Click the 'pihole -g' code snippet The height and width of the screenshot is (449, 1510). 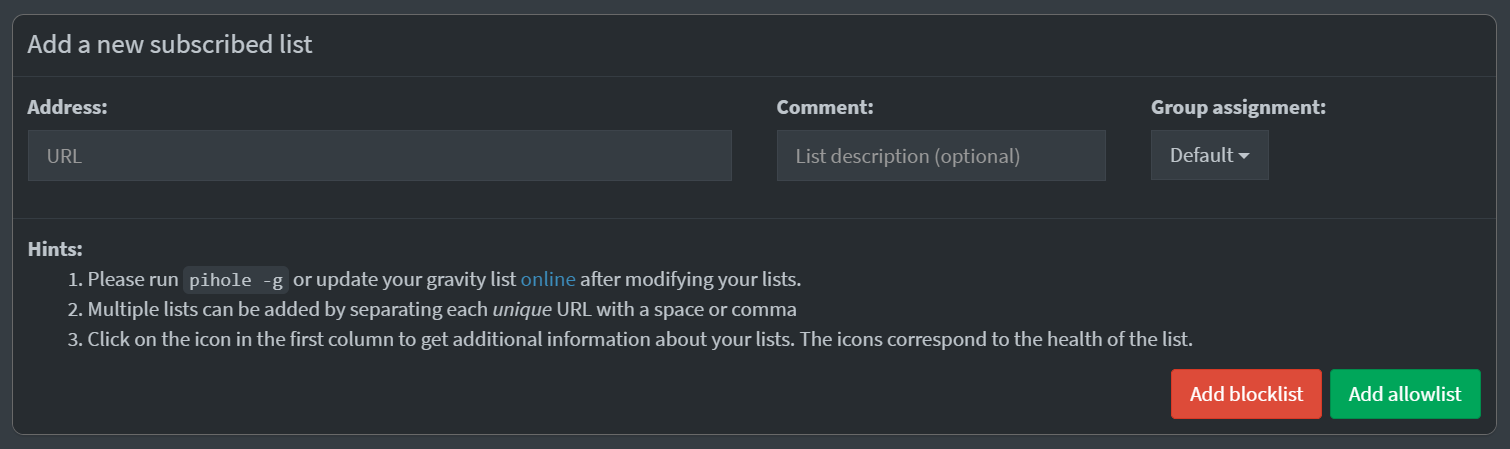click(236, 279)
